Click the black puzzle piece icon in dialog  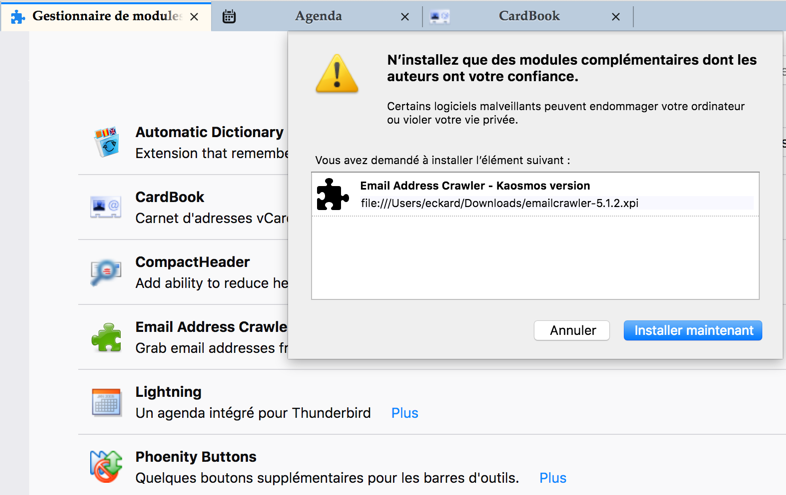click(333, 194)
